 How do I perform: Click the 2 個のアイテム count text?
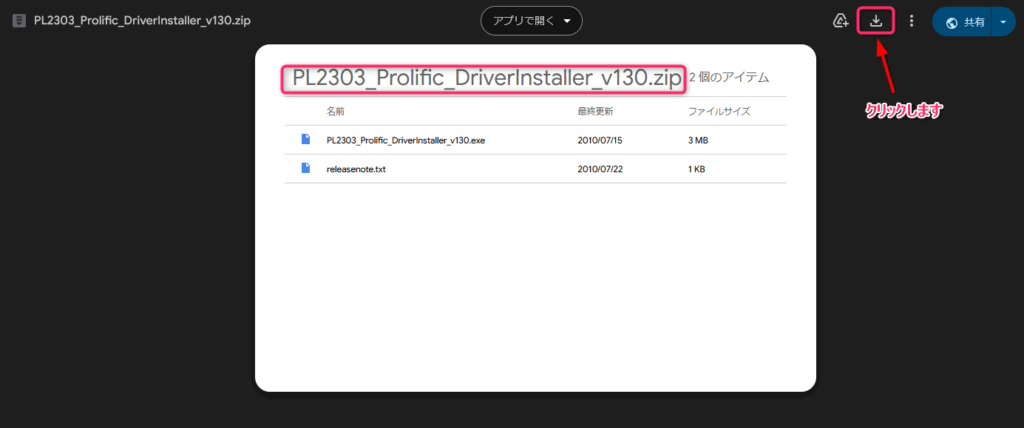pyautogui.click(x=729, y=78)
